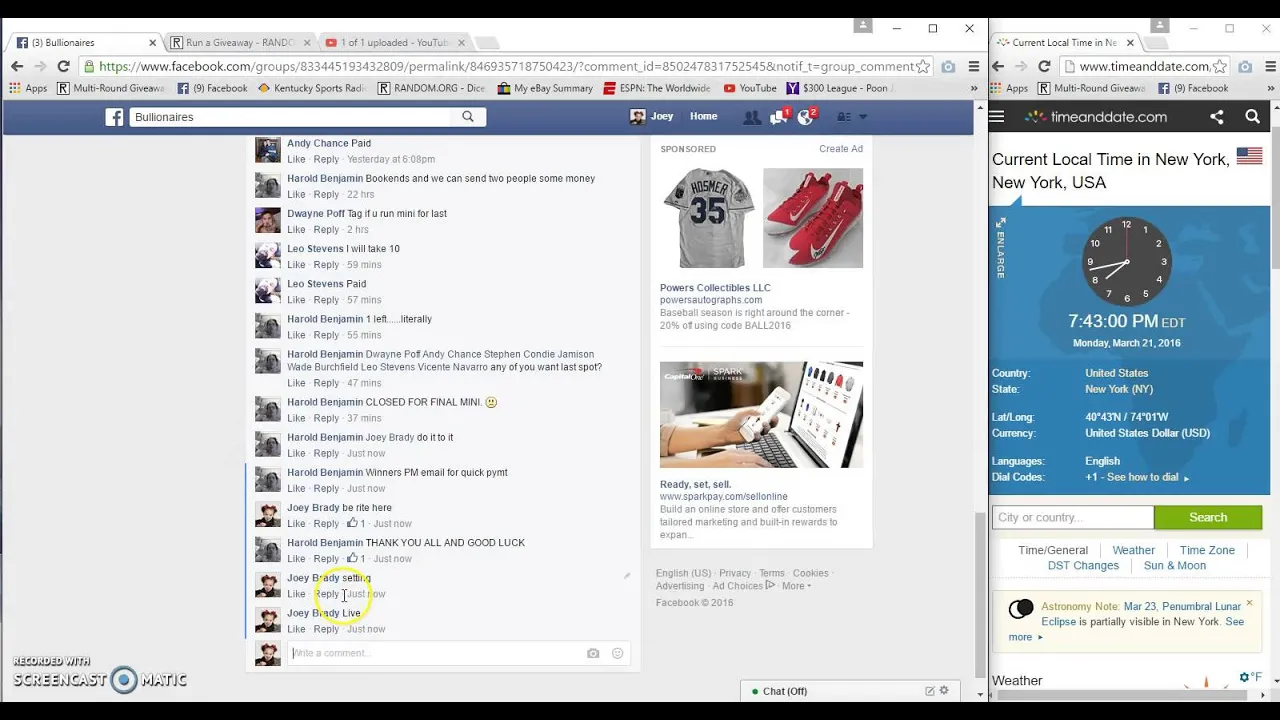The image size is (1280, 720).
Task: Click the Facebook search magnifier icon
Action: pos(467,117)
